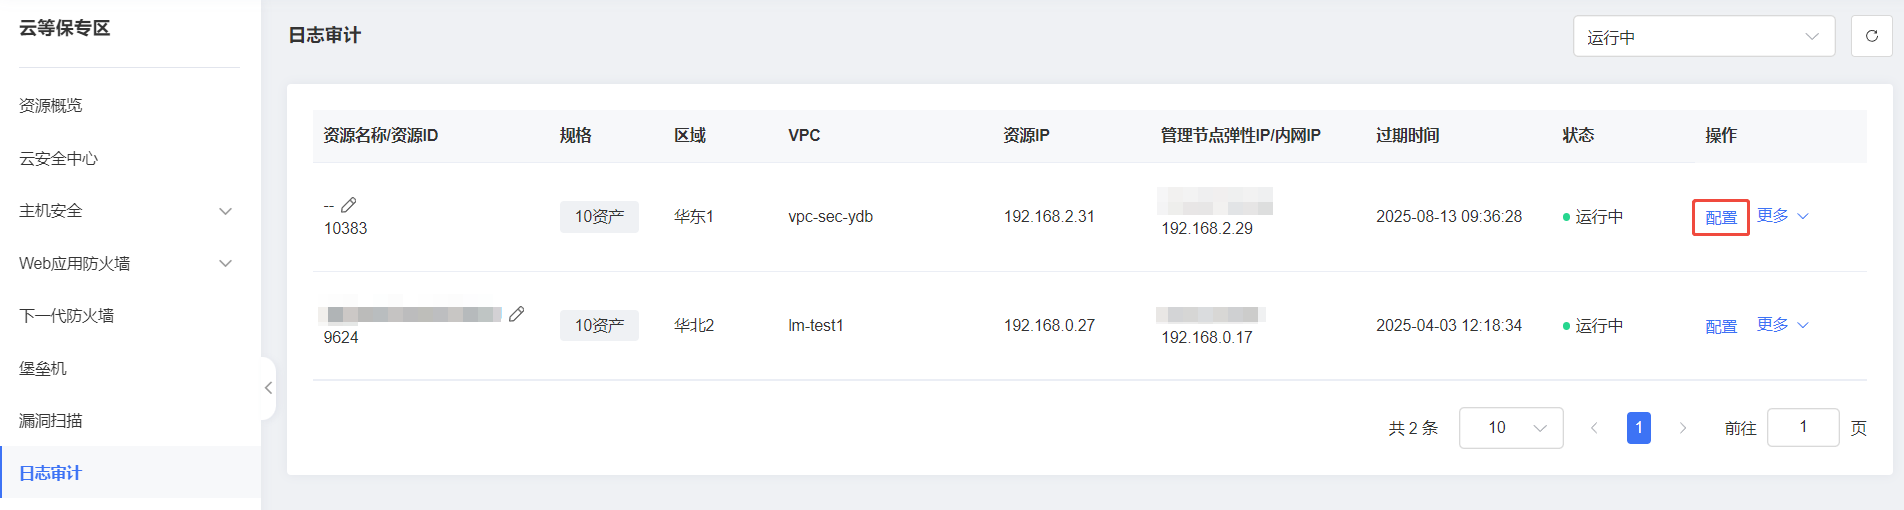Go to previous page arrow

pos(1594,428)
